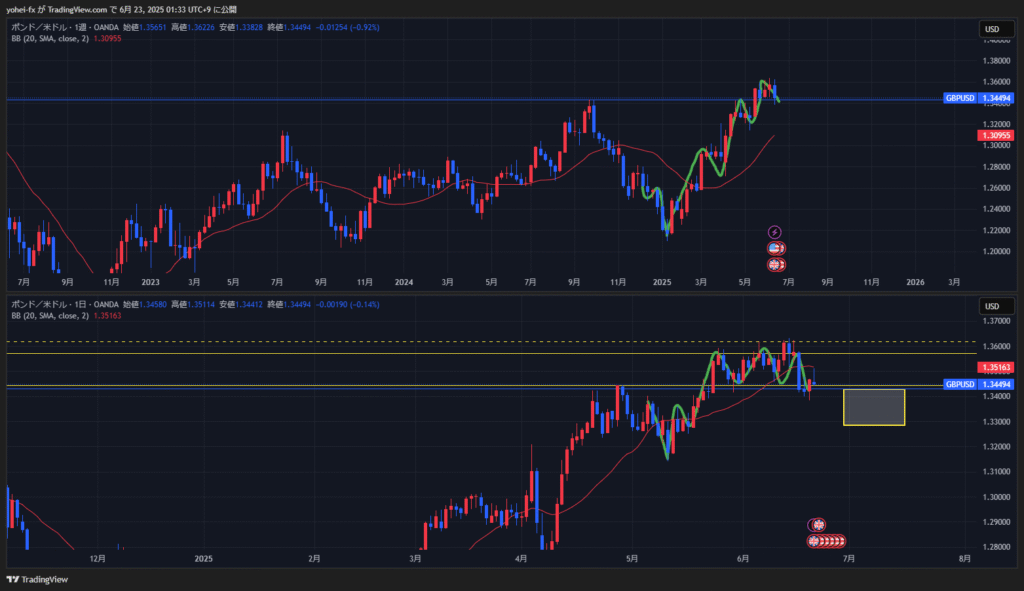Click the TradingView logo
Screen dimensions: 1024x591
[37, 579]
